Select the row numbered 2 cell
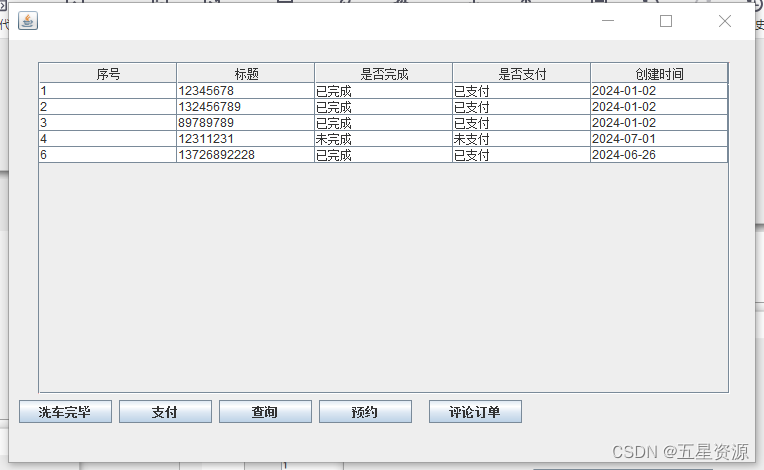The height and width of the screenshot is (470, 764). [x=108, y=107]
